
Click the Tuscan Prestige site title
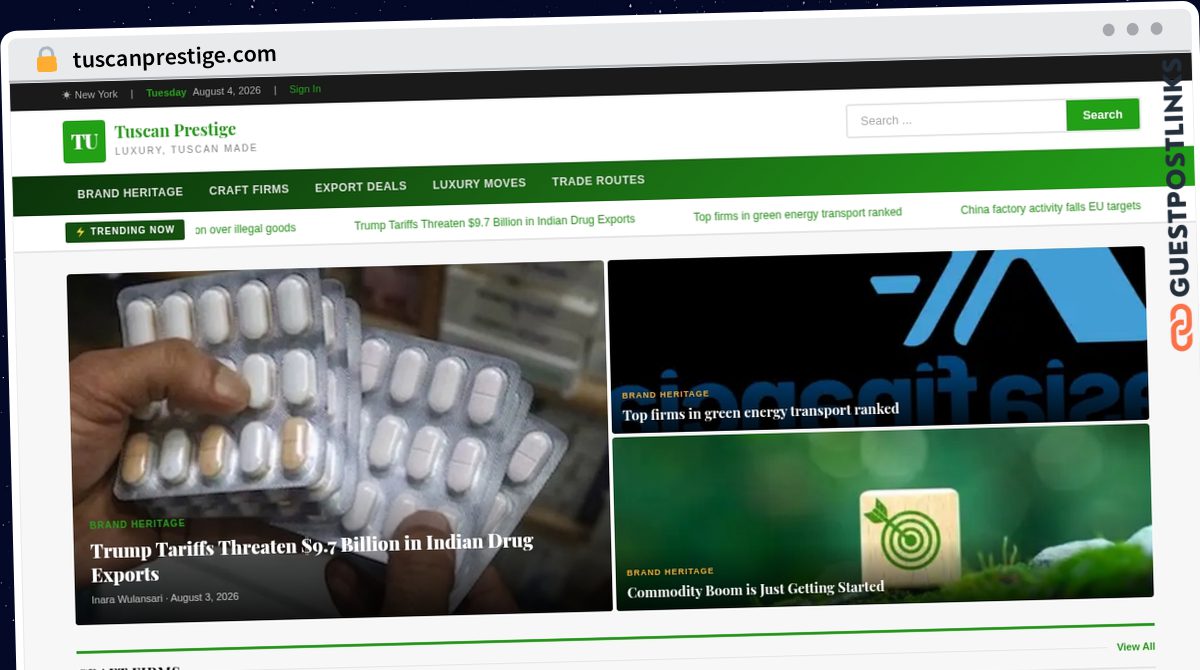[175, 130]
